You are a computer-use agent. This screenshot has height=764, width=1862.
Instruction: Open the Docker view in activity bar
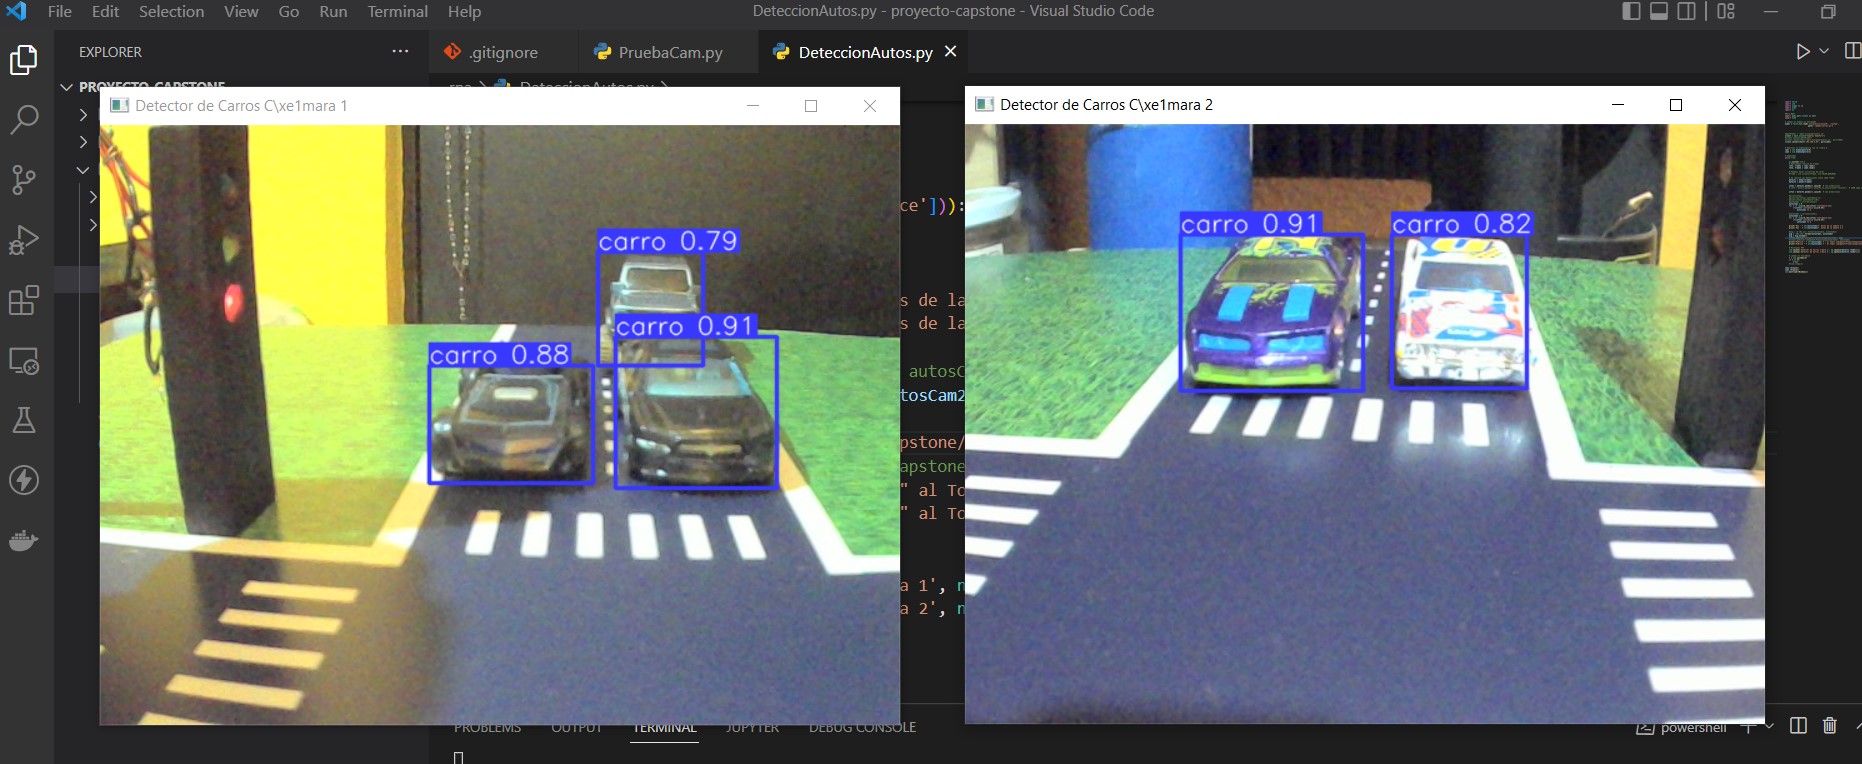tap(23, 541)
